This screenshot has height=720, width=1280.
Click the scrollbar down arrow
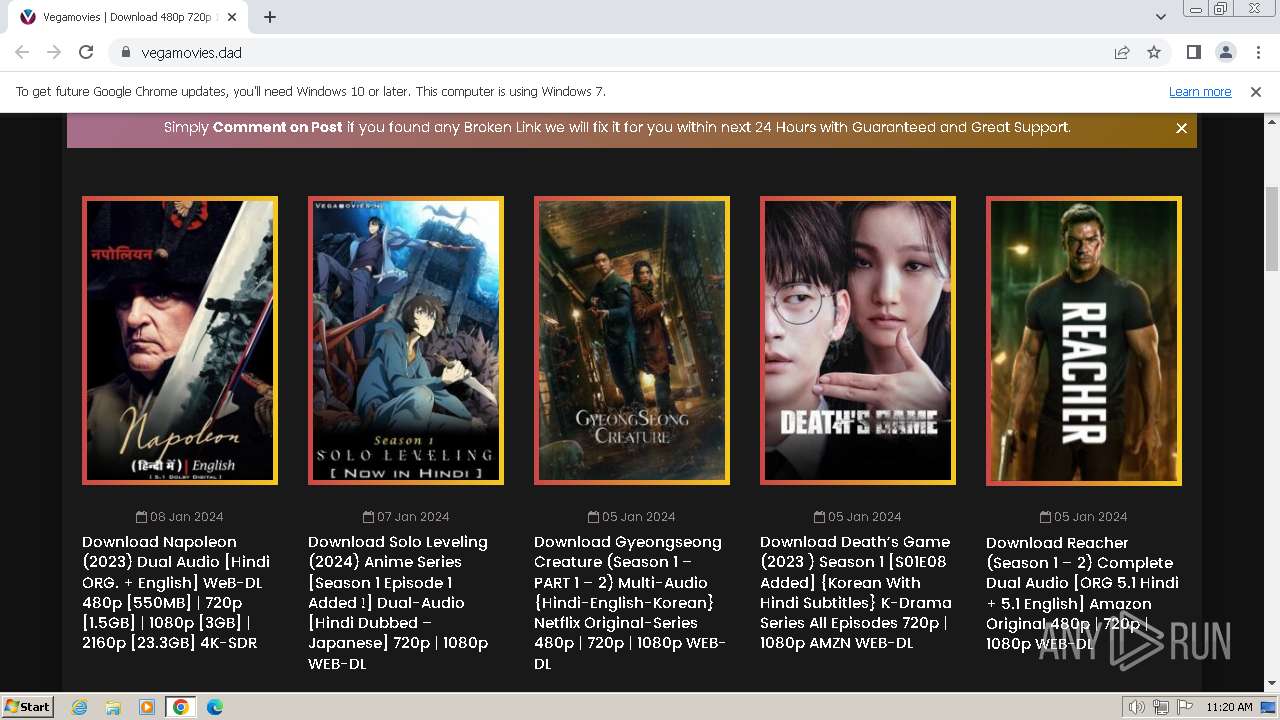coord(1272,684)
